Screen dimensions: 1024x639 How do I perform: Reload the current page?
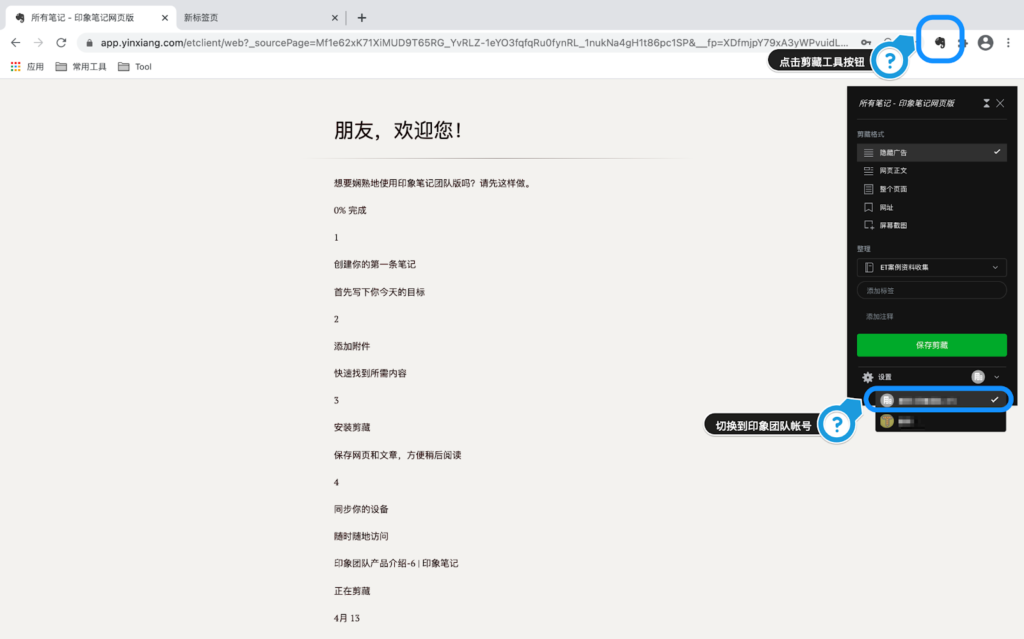coord(61,42)
